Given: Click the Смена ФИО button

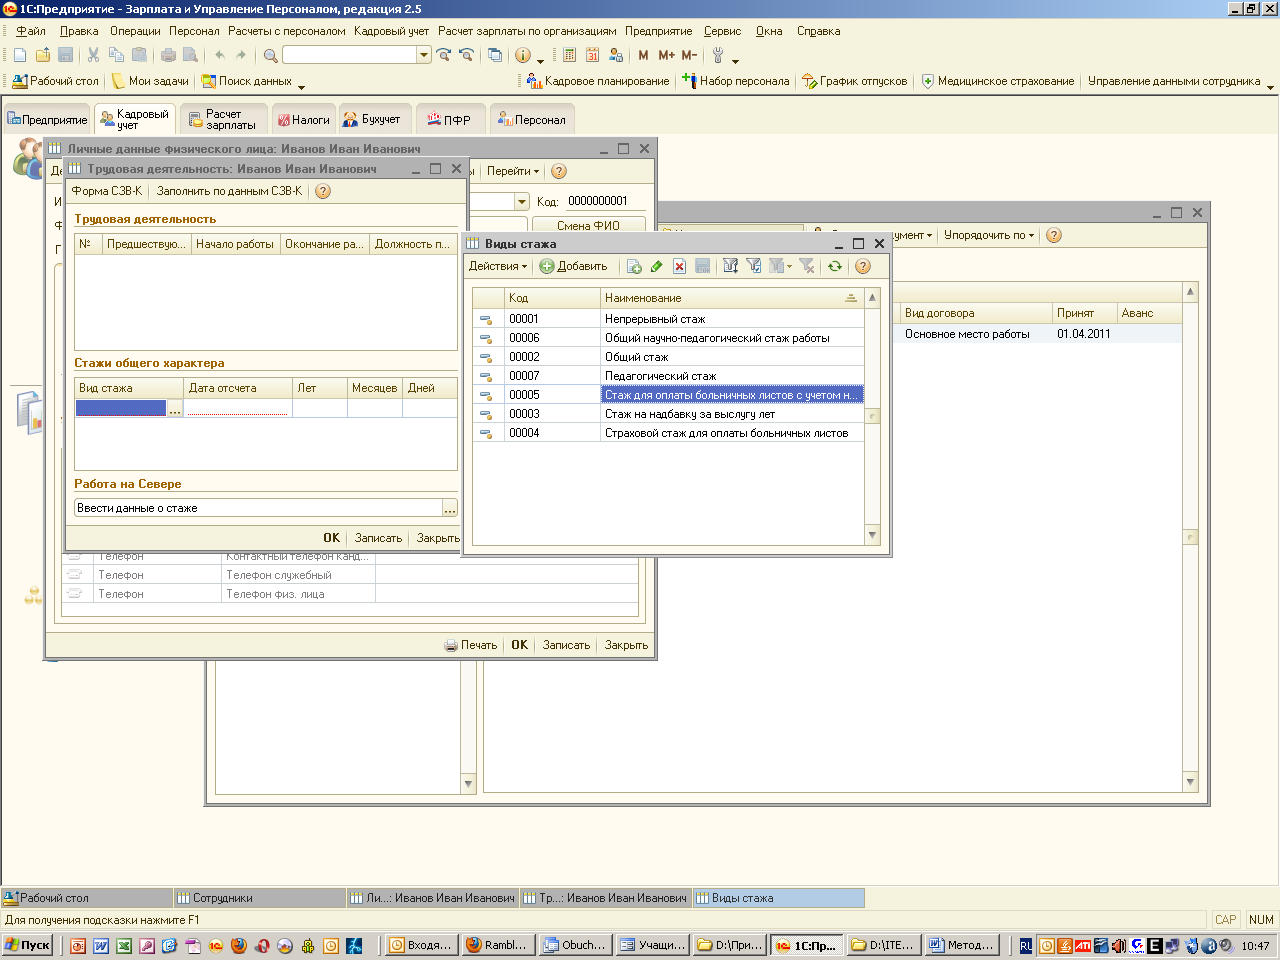Looking at the screenshot, I should click(588, 225).
